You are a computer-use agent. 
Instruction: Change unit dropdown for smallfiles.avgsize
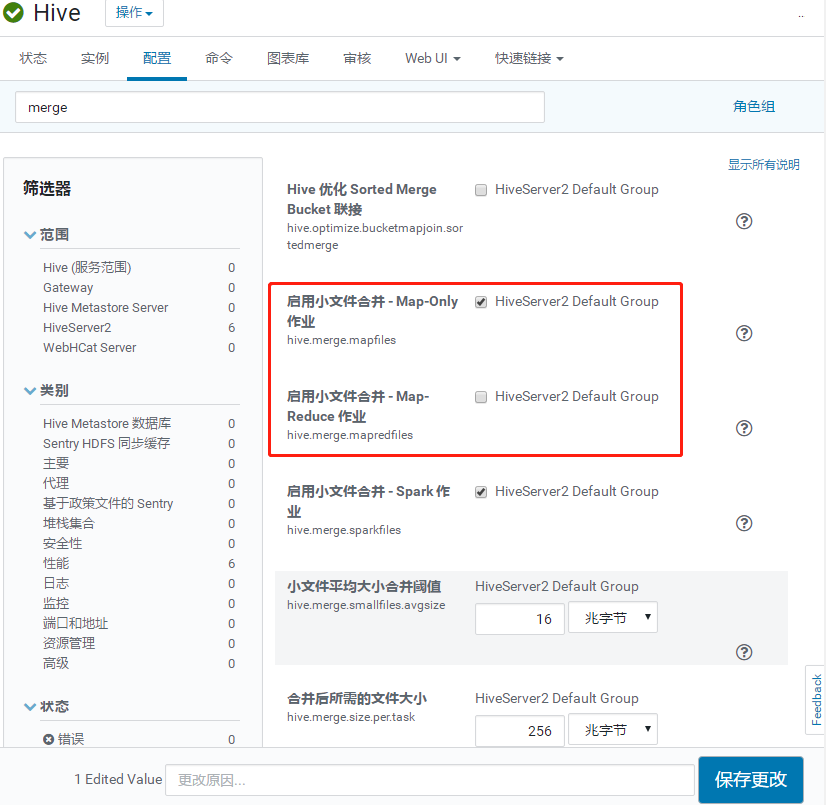[613, 617]
